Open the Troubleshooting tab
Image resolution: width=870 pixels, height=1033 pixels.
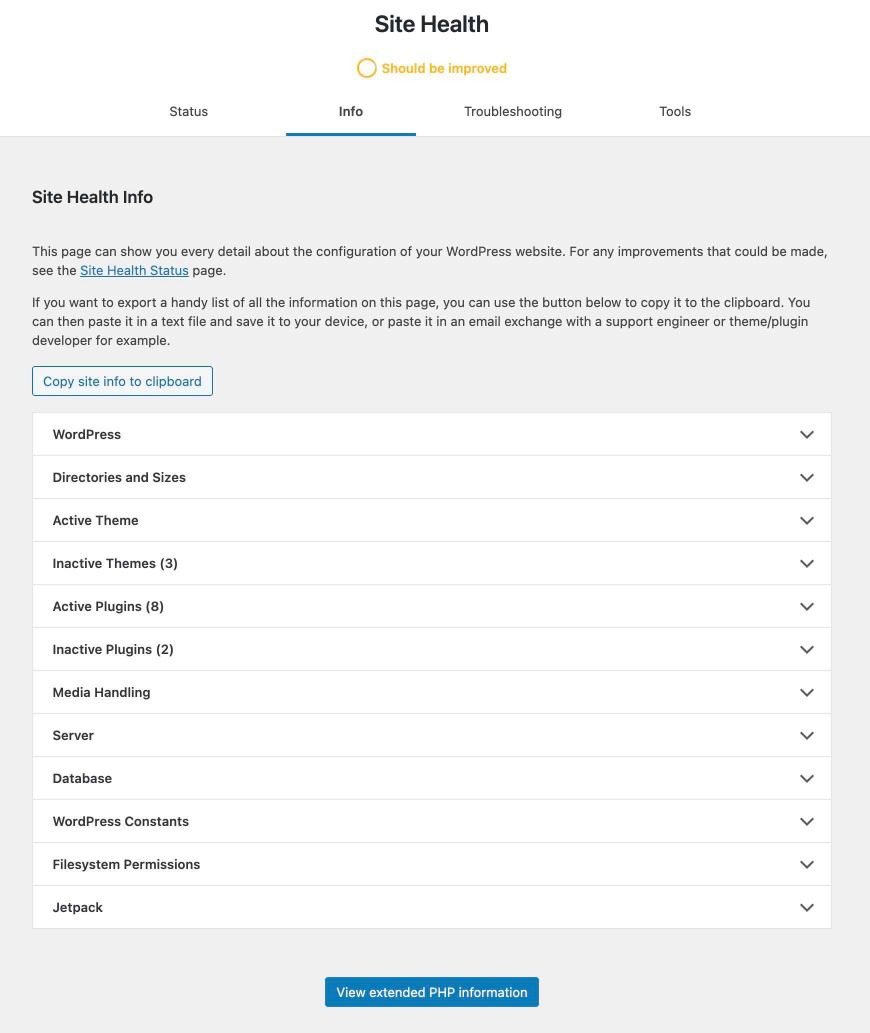513,112
